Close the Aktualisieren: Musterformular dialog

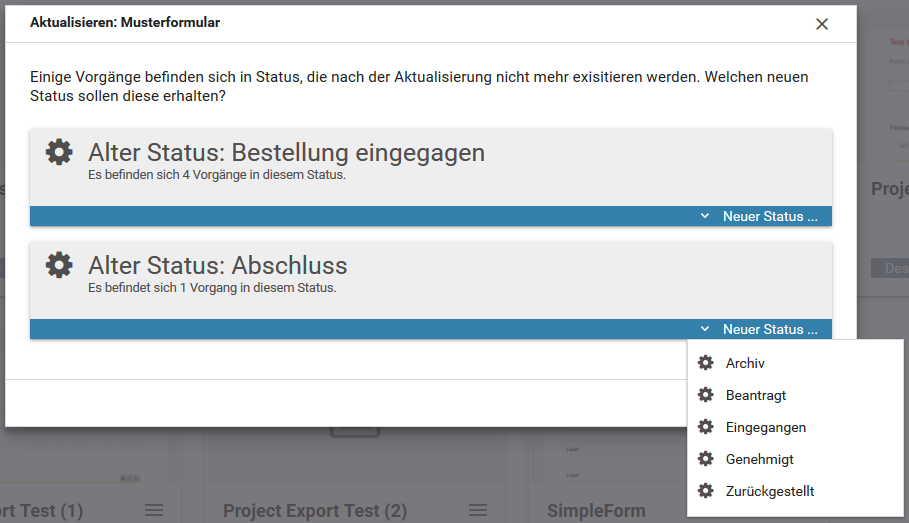822,24
